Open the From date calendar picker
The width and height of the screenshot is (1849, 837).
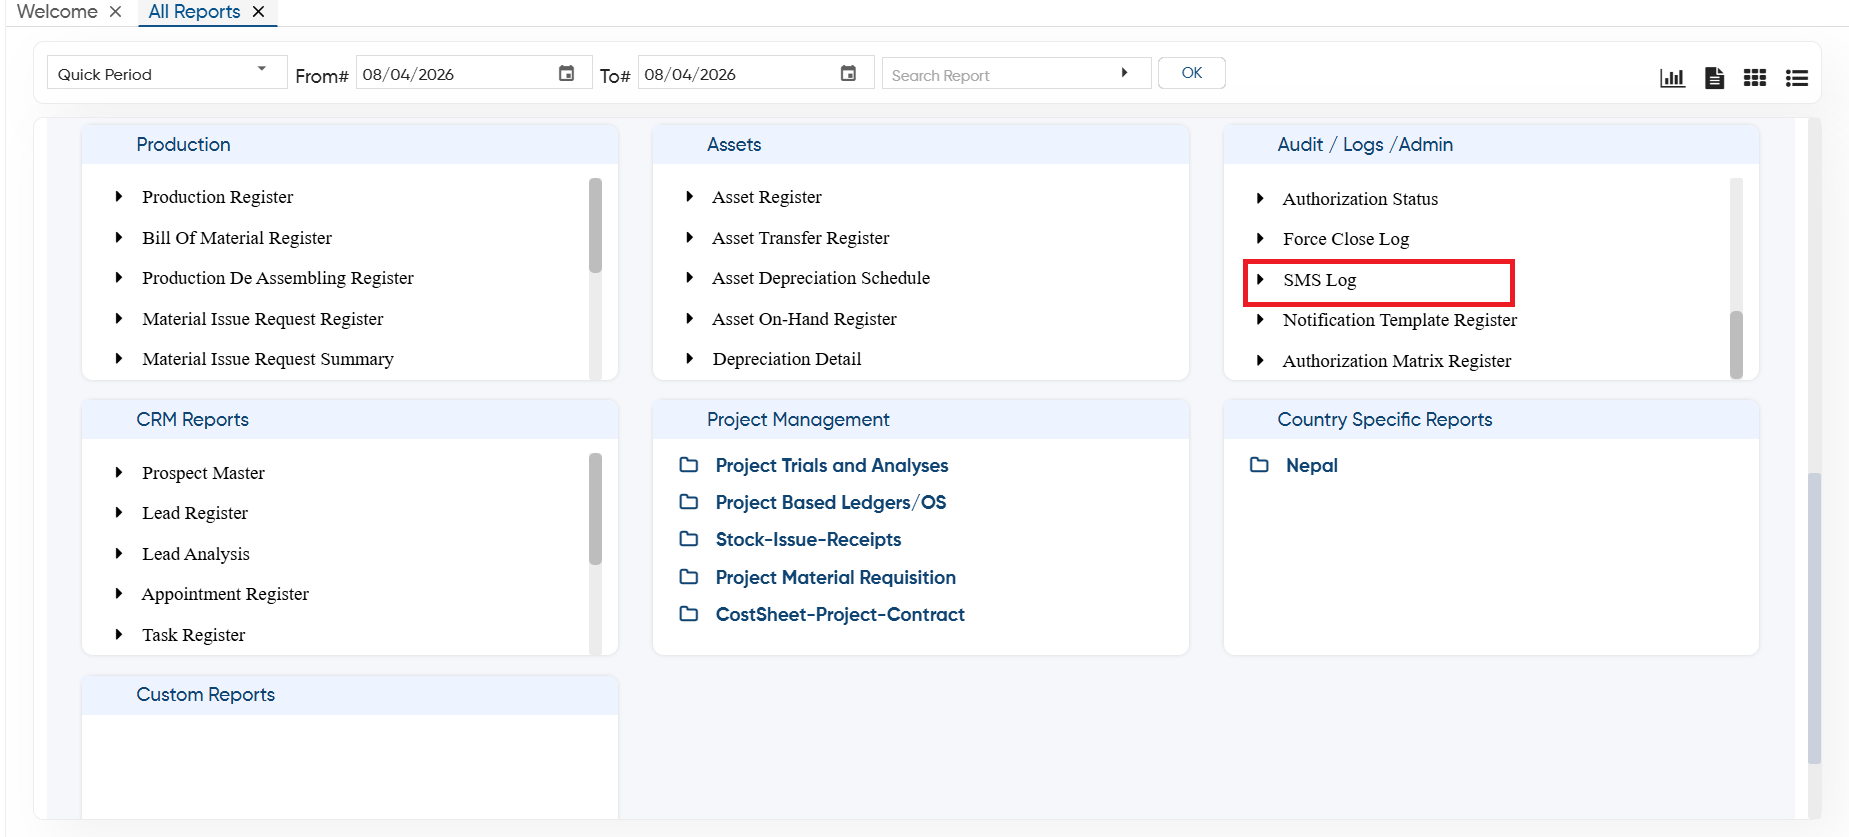click(x=566, y=73)
